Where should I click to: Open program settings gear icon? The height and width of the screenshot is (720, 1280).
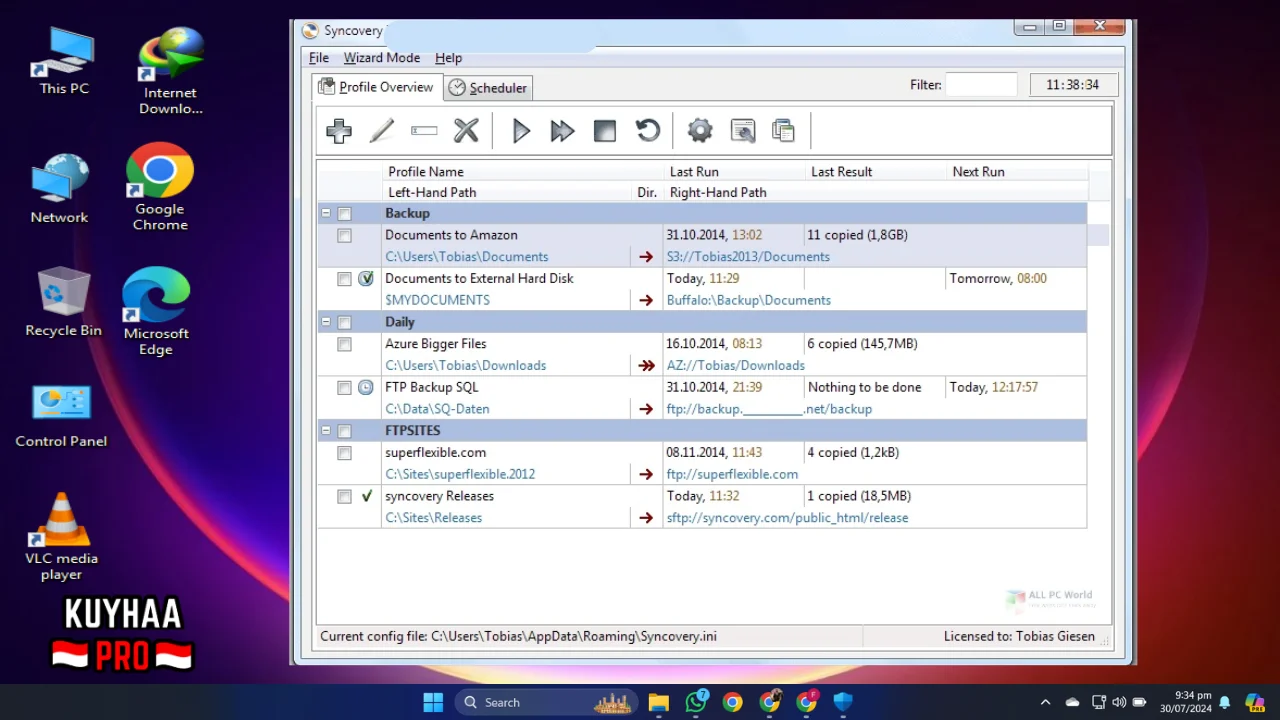[x=700, y=131]
